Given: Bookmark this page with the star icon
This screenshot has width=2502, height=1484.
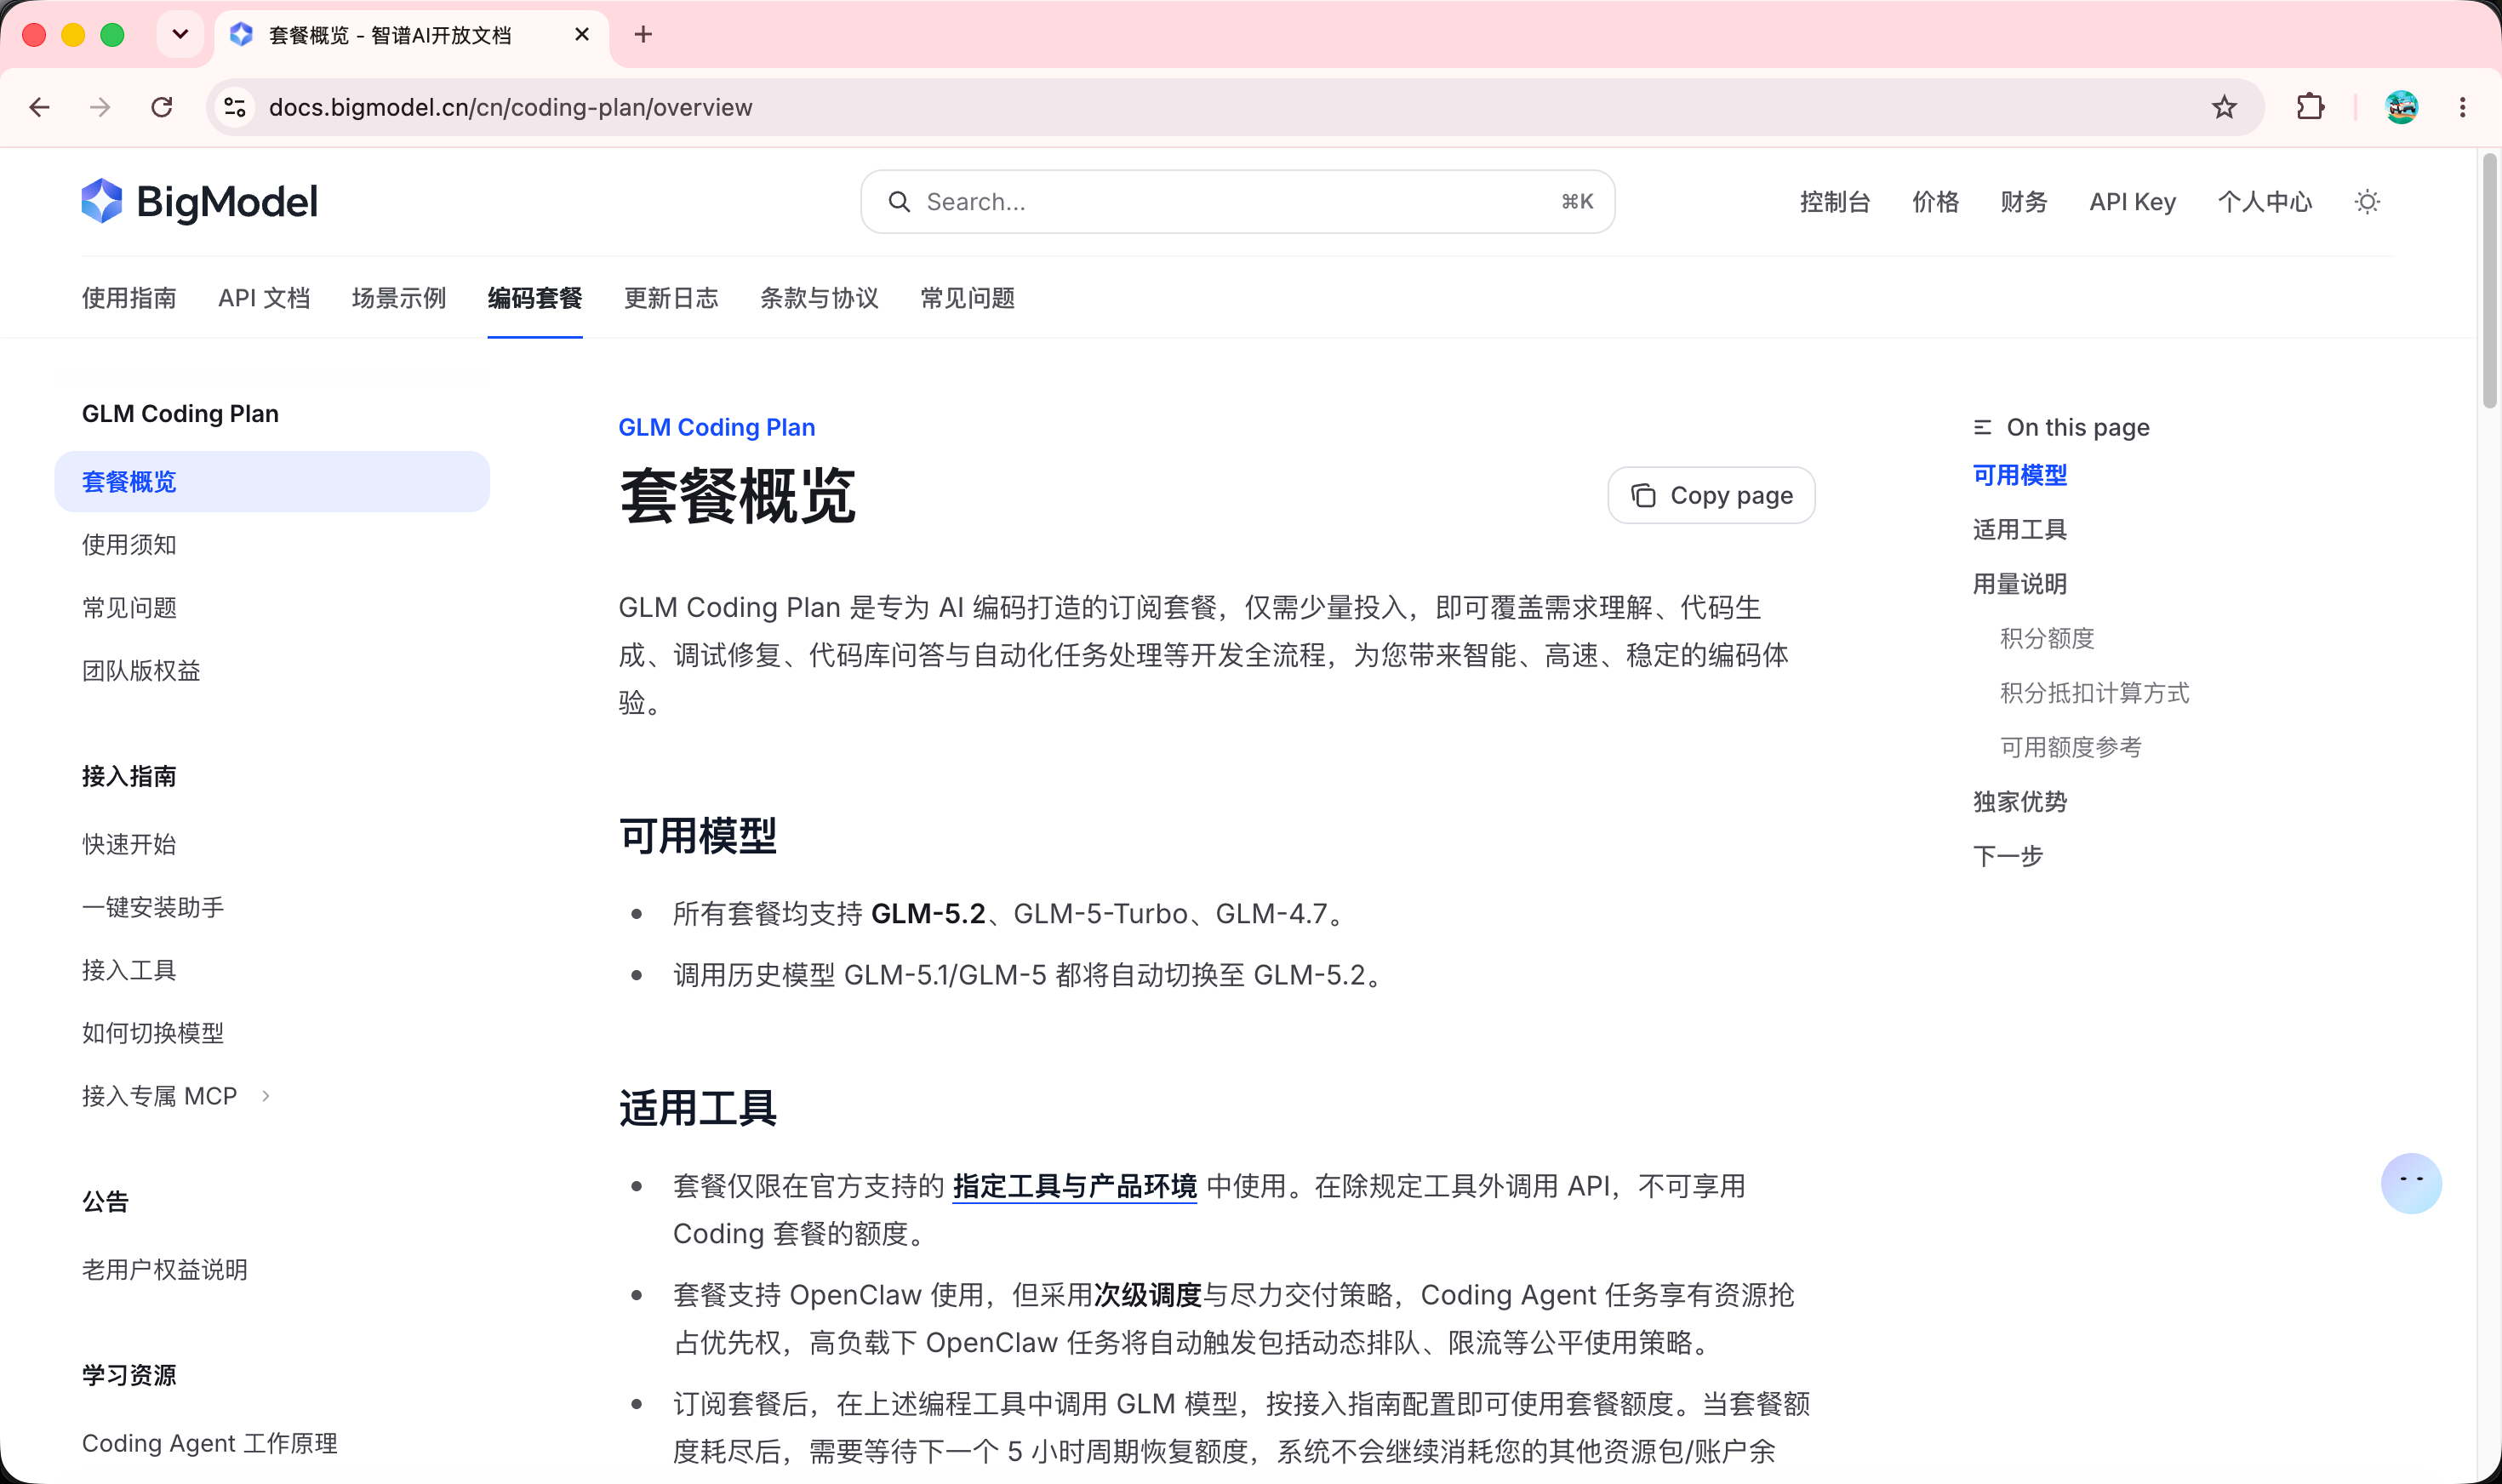Looking at the screenshot, I should pyautogui.click(x=2224, y=107).
